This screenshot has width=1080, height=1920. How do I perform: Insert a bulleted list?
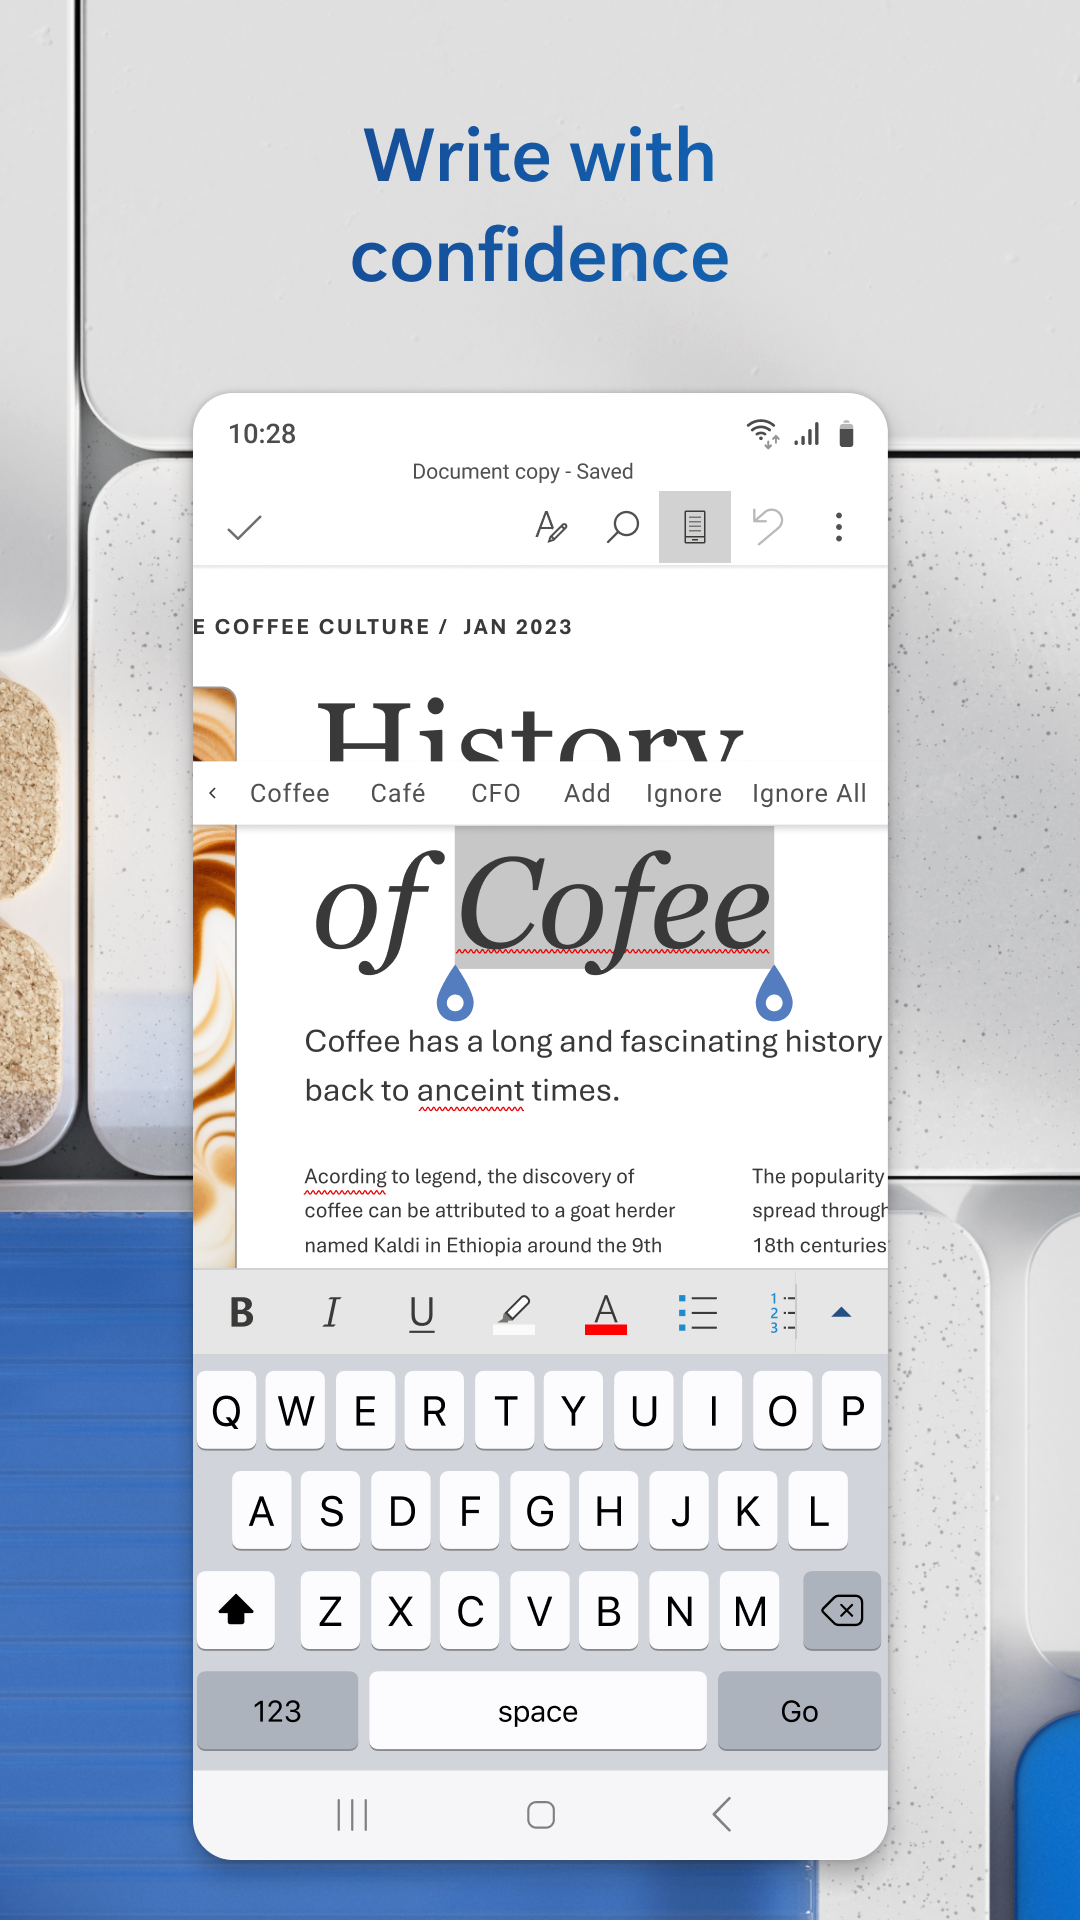[697, 1312]
